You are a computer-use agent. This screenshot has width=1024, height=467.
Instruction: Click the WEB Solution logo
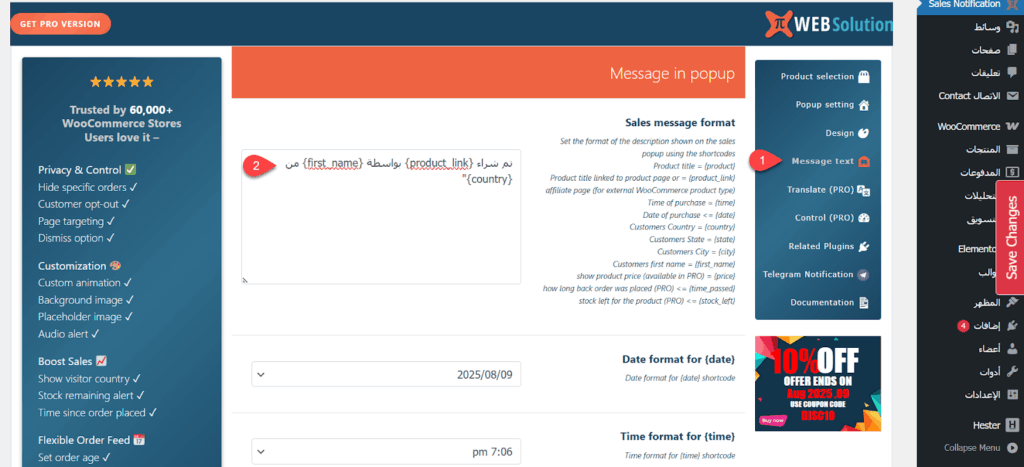click(x=828, y=25)
